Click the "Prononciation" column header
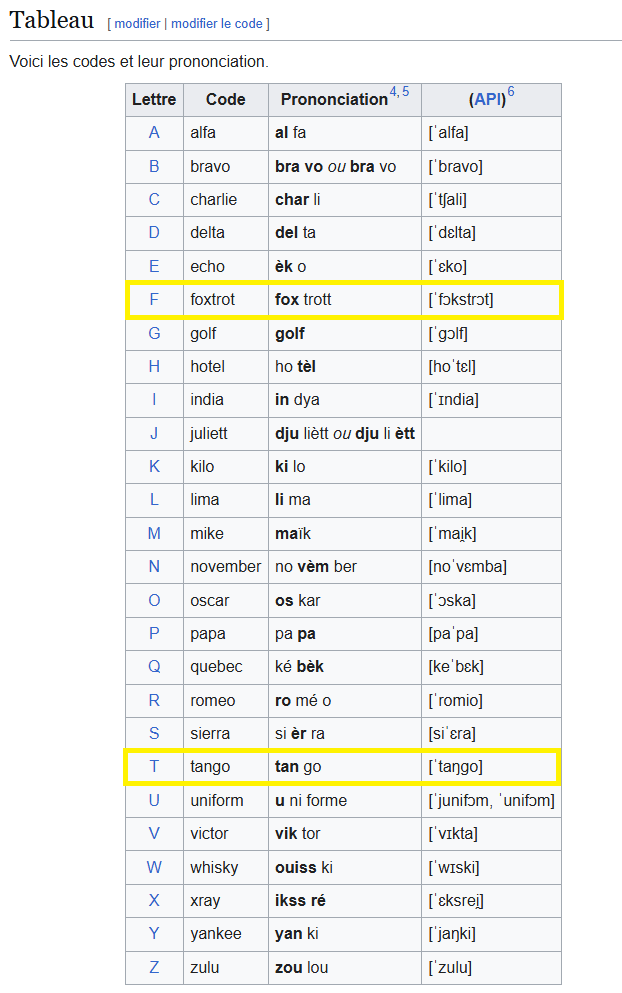 334,100
